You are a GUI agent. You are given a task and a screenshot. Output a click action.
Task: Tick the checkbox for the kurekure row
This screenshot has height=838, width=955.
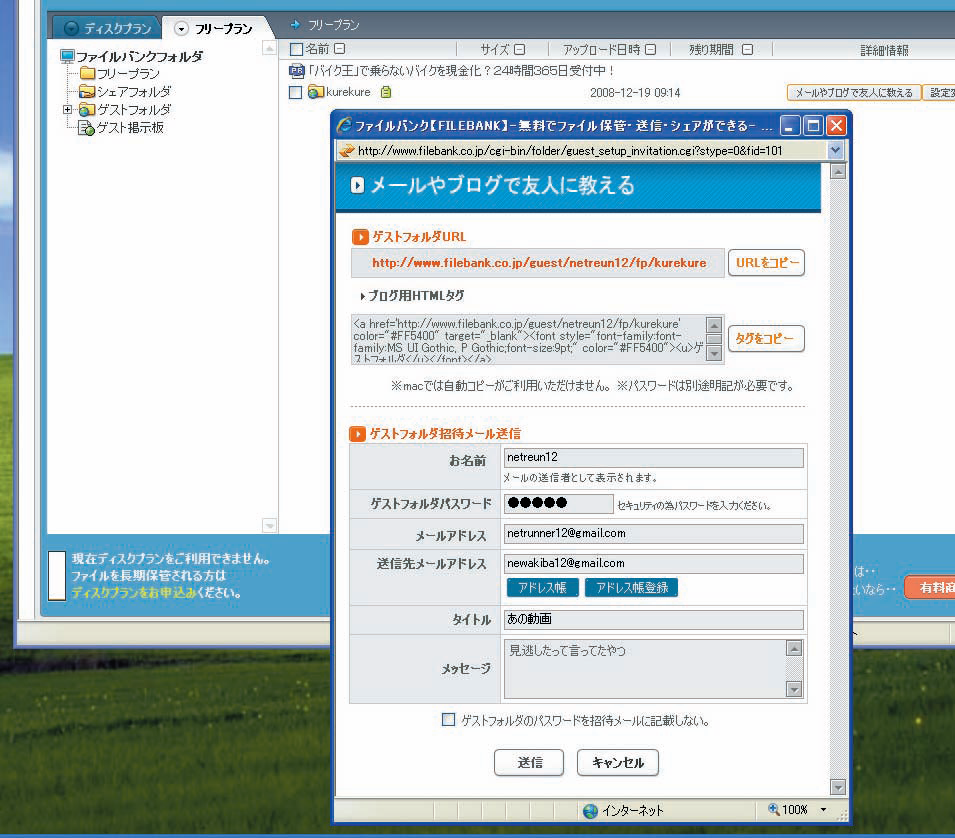pos(295,93)
